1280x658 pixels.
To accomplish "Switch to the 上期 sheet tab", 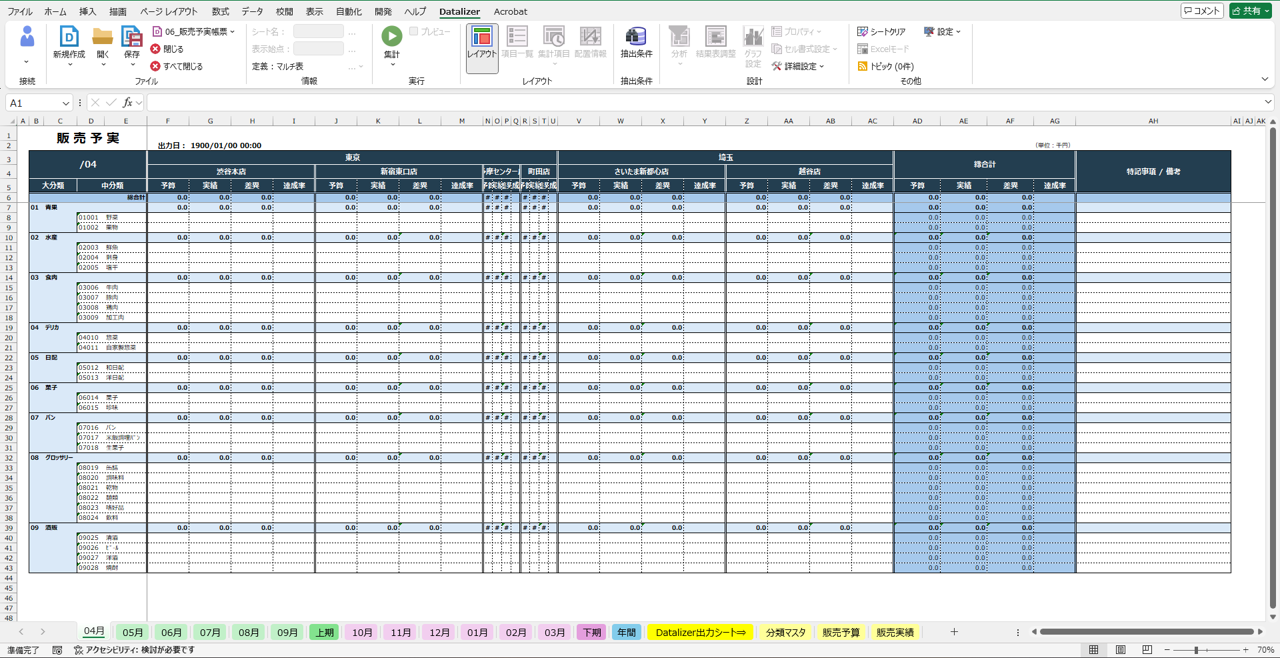I will pyautogui.click(x=324, y=632).
